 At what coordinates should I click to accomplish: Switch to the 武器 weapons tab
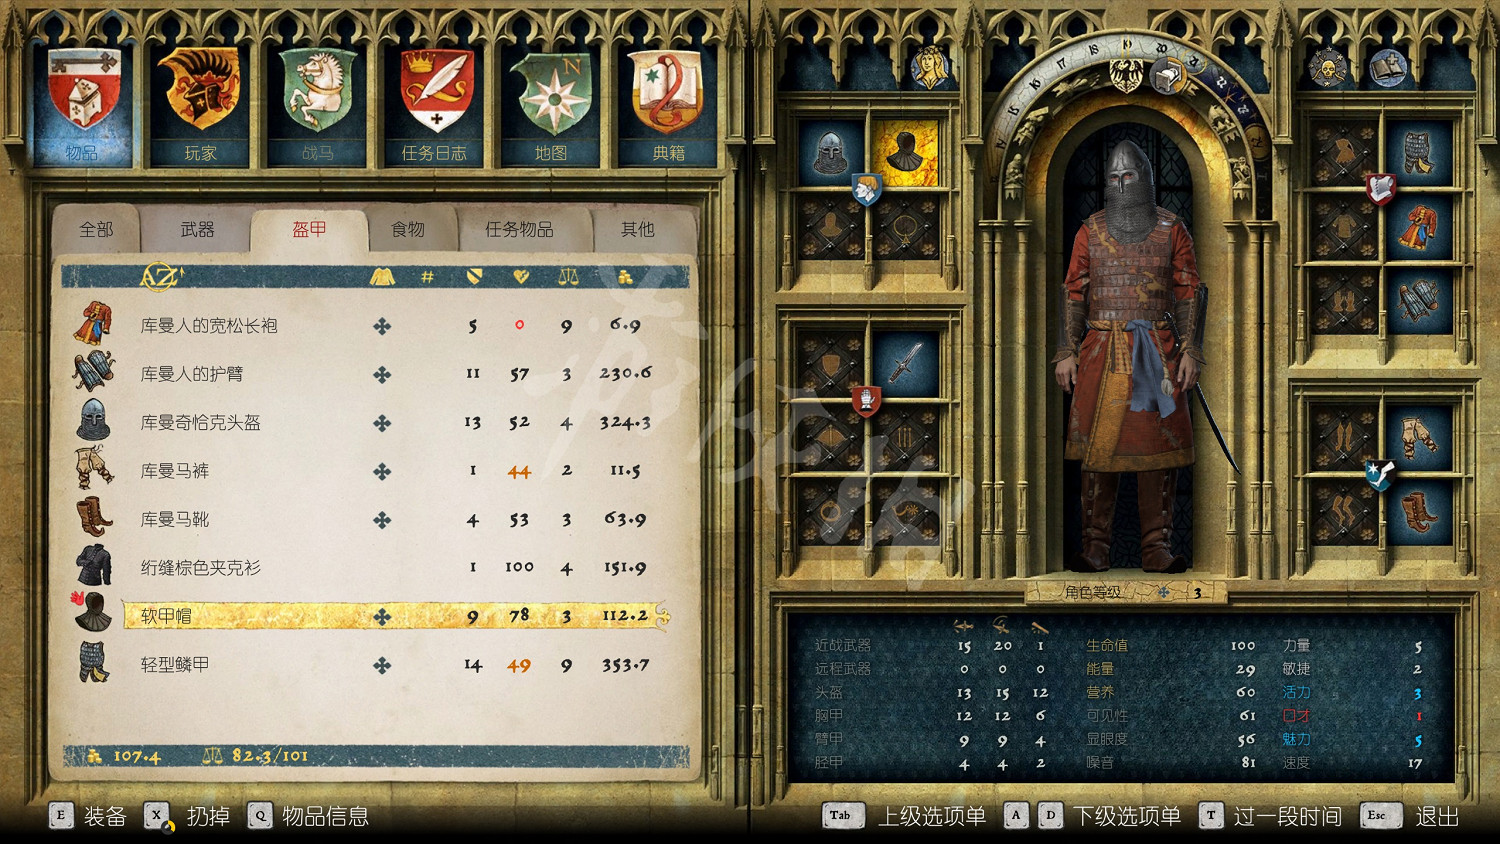coord(197,230)
